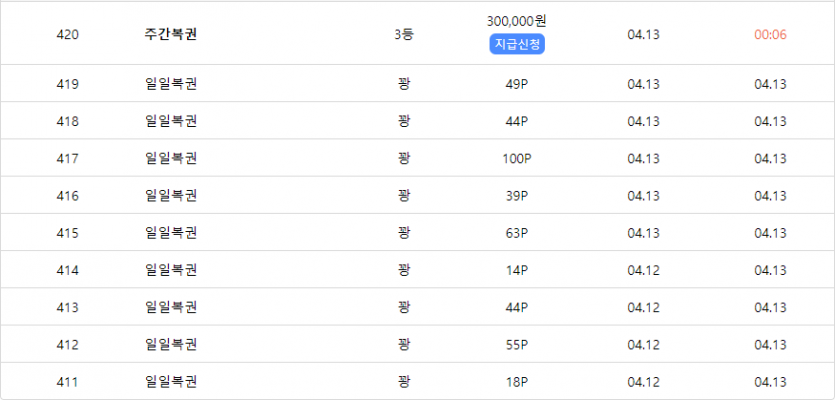Screen dimensions: 835x400
Task: Select the 일일복권 entry in row 419
Action: point(170,84)
